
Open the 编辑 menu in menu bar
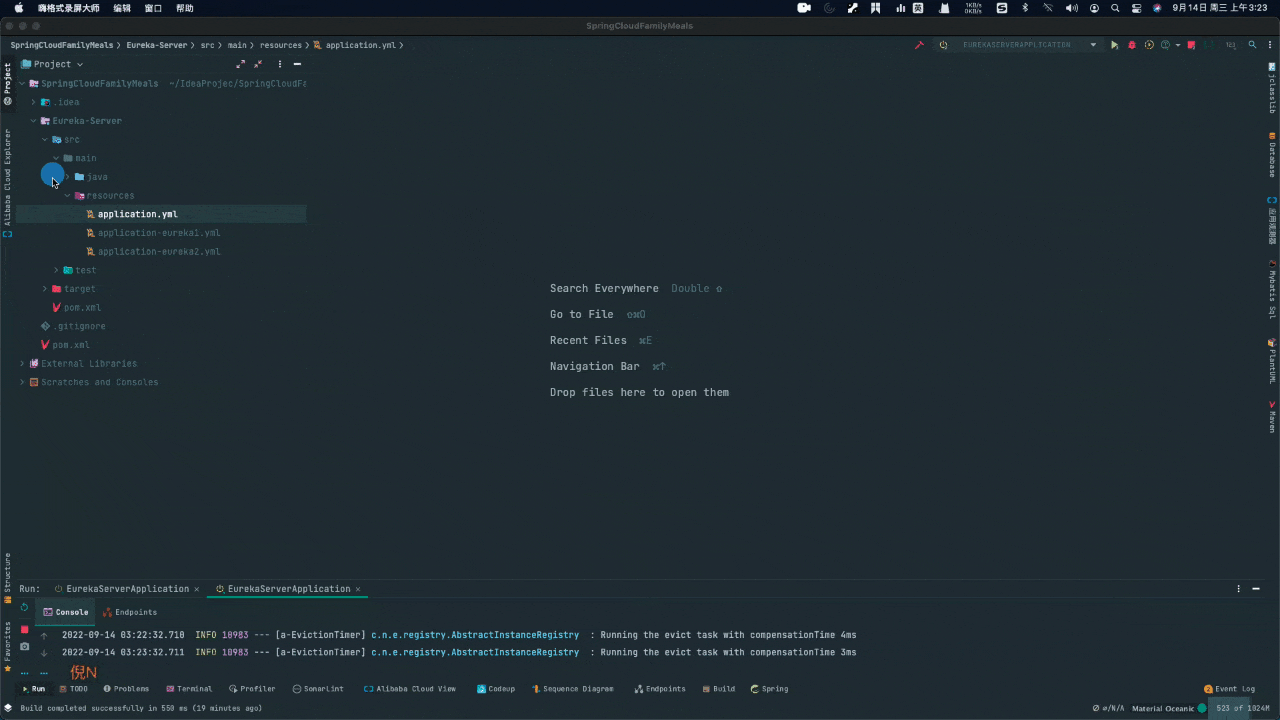(122, 8)
